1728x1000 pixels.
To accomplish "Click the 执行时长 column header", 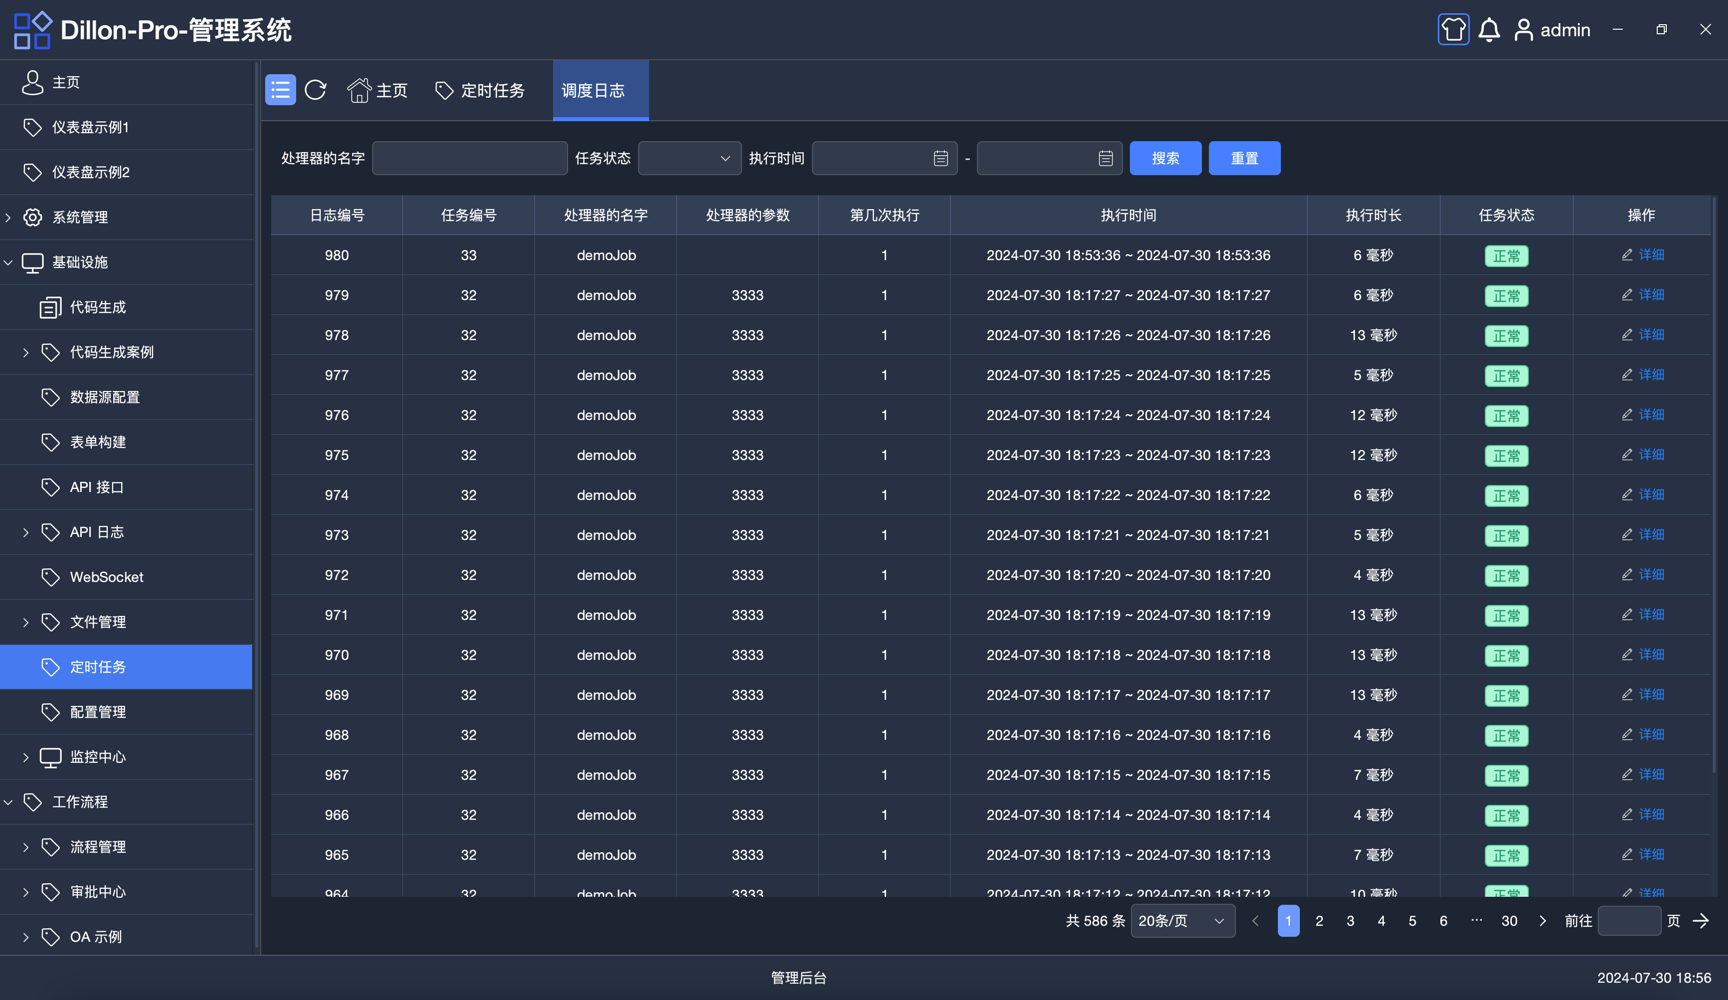I will pyautogui.click(x=1373, y=215).
